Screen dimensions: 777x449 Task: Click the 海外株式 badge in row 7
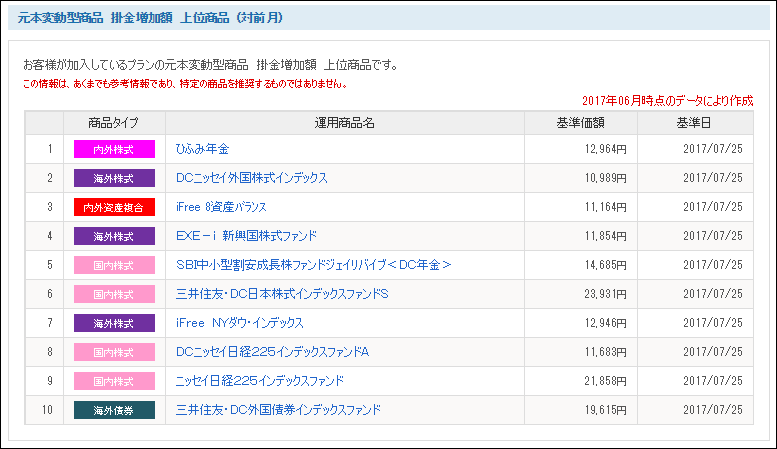pos(114,323)
